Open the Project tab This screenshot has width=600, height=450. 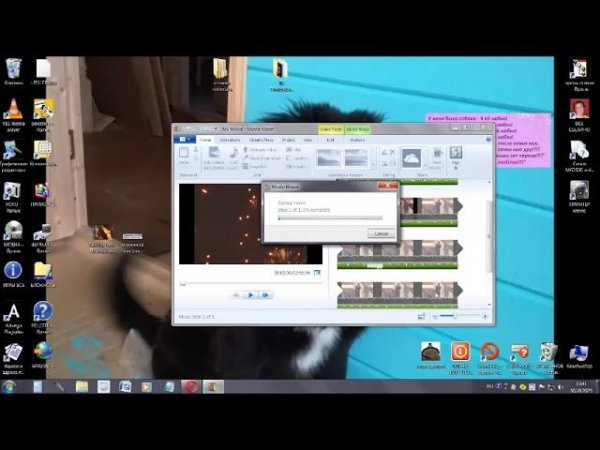point(288,140)
